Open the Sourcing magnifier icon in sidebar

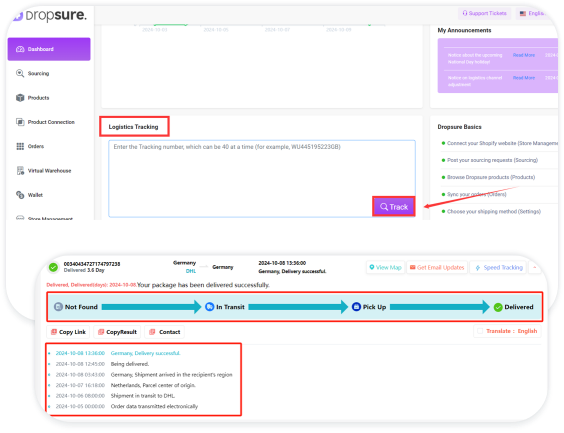[20, 73]
